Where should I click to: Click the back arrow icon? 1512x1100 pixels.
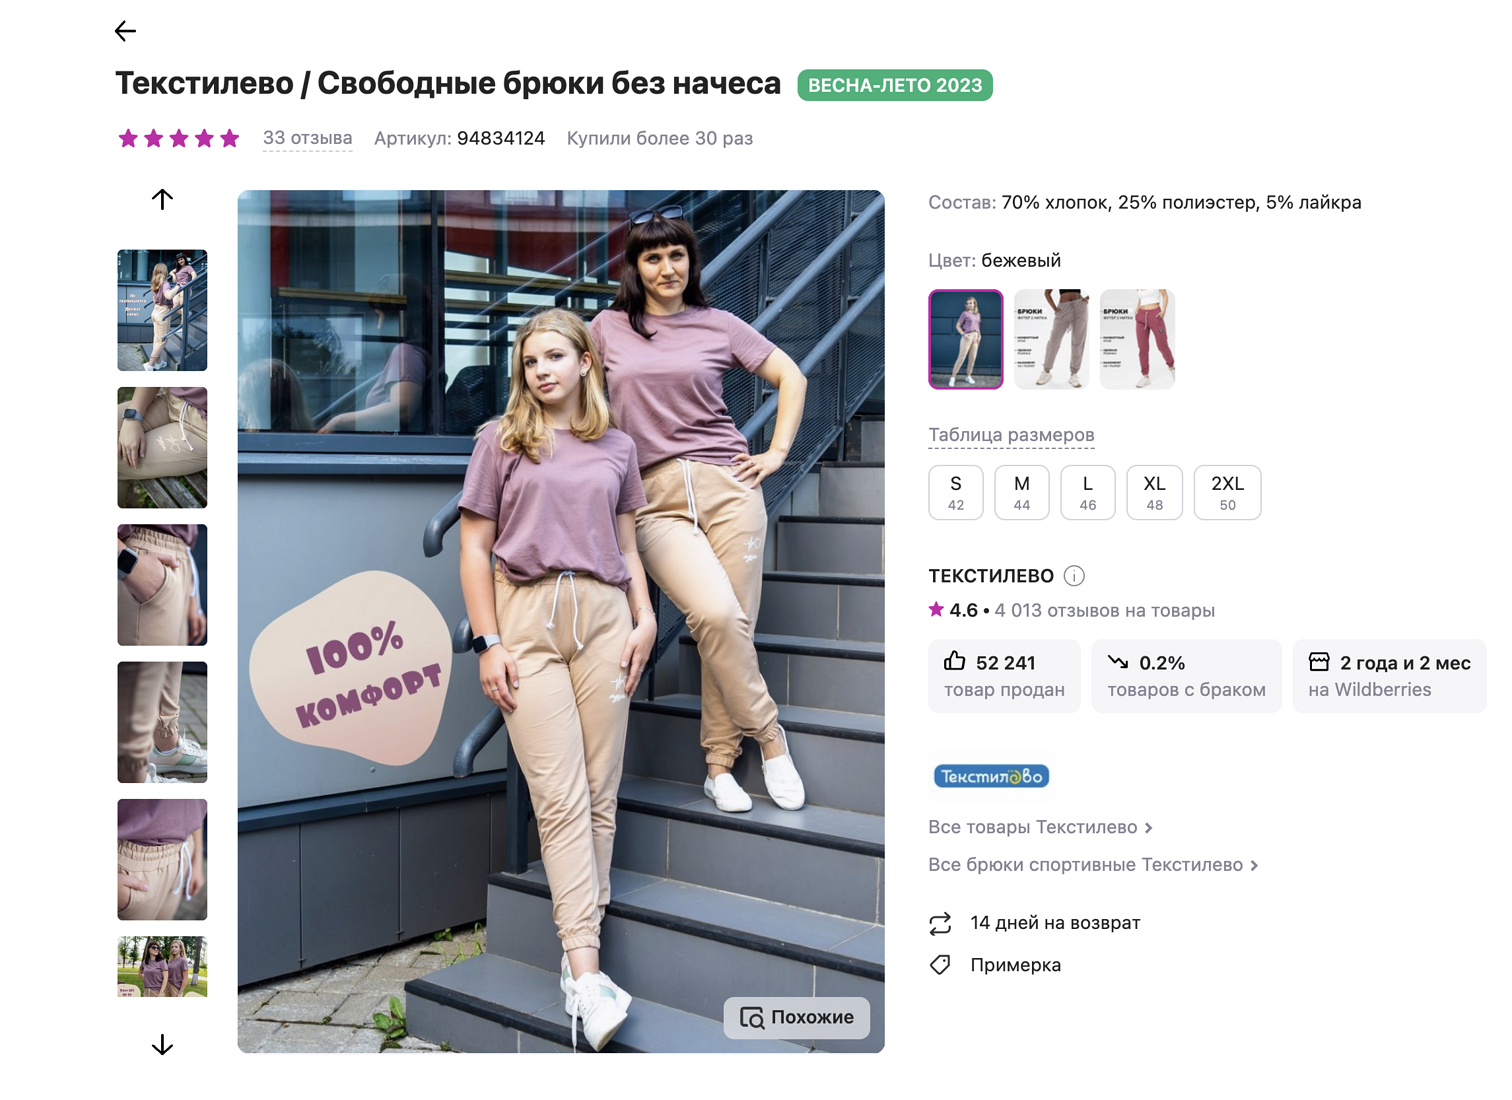125,31
